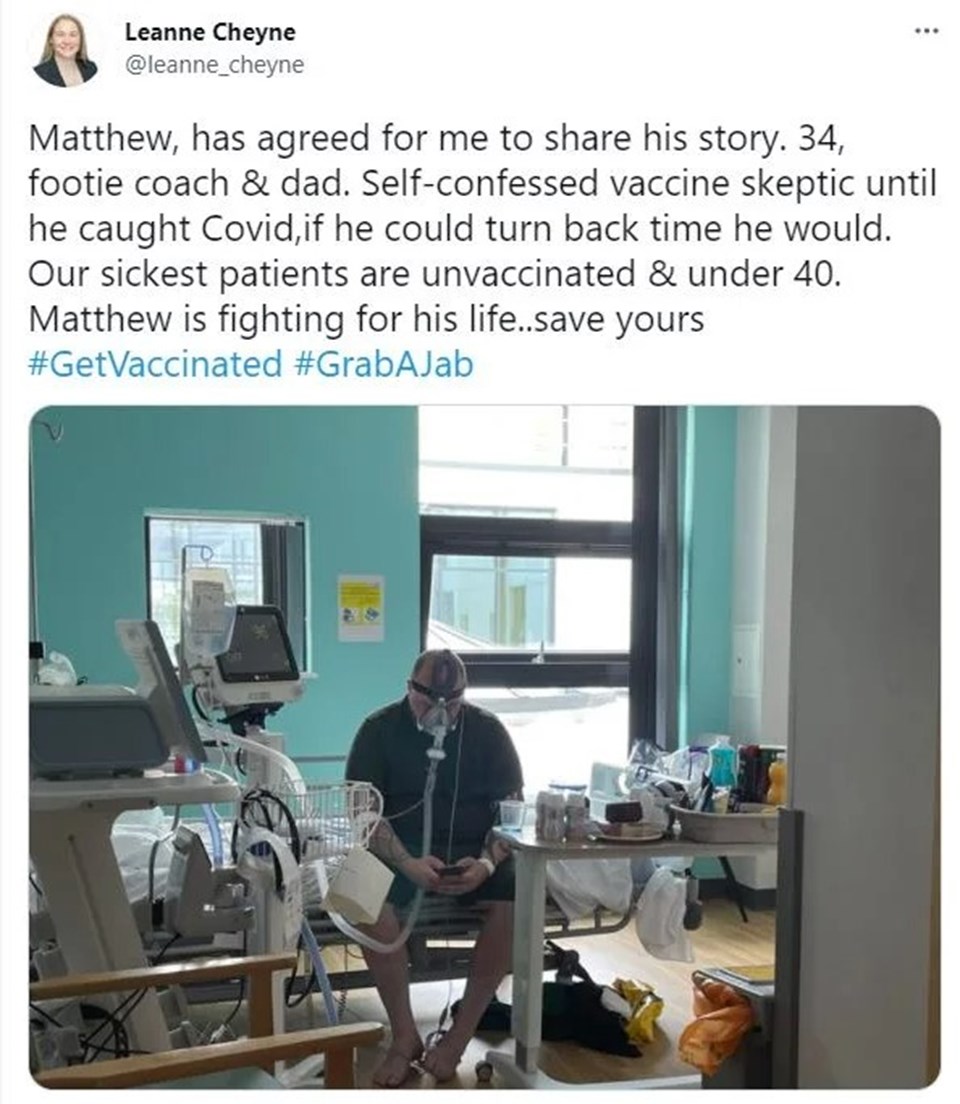Viewport: 960px width, 1104px height.
Task: Click the dark monitor screen beside the IV pole
Action: tap(258, 645)
